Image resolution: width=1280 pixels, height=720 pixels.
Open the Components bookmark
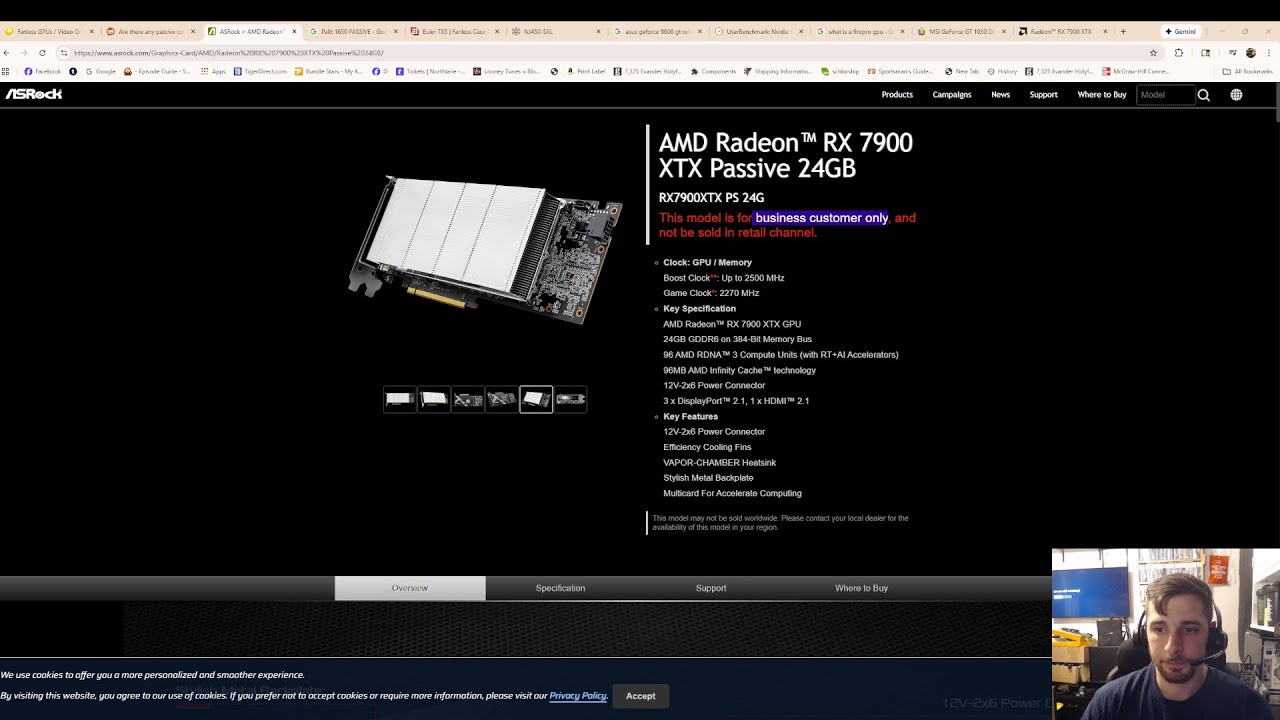click(x=713, y=71)
